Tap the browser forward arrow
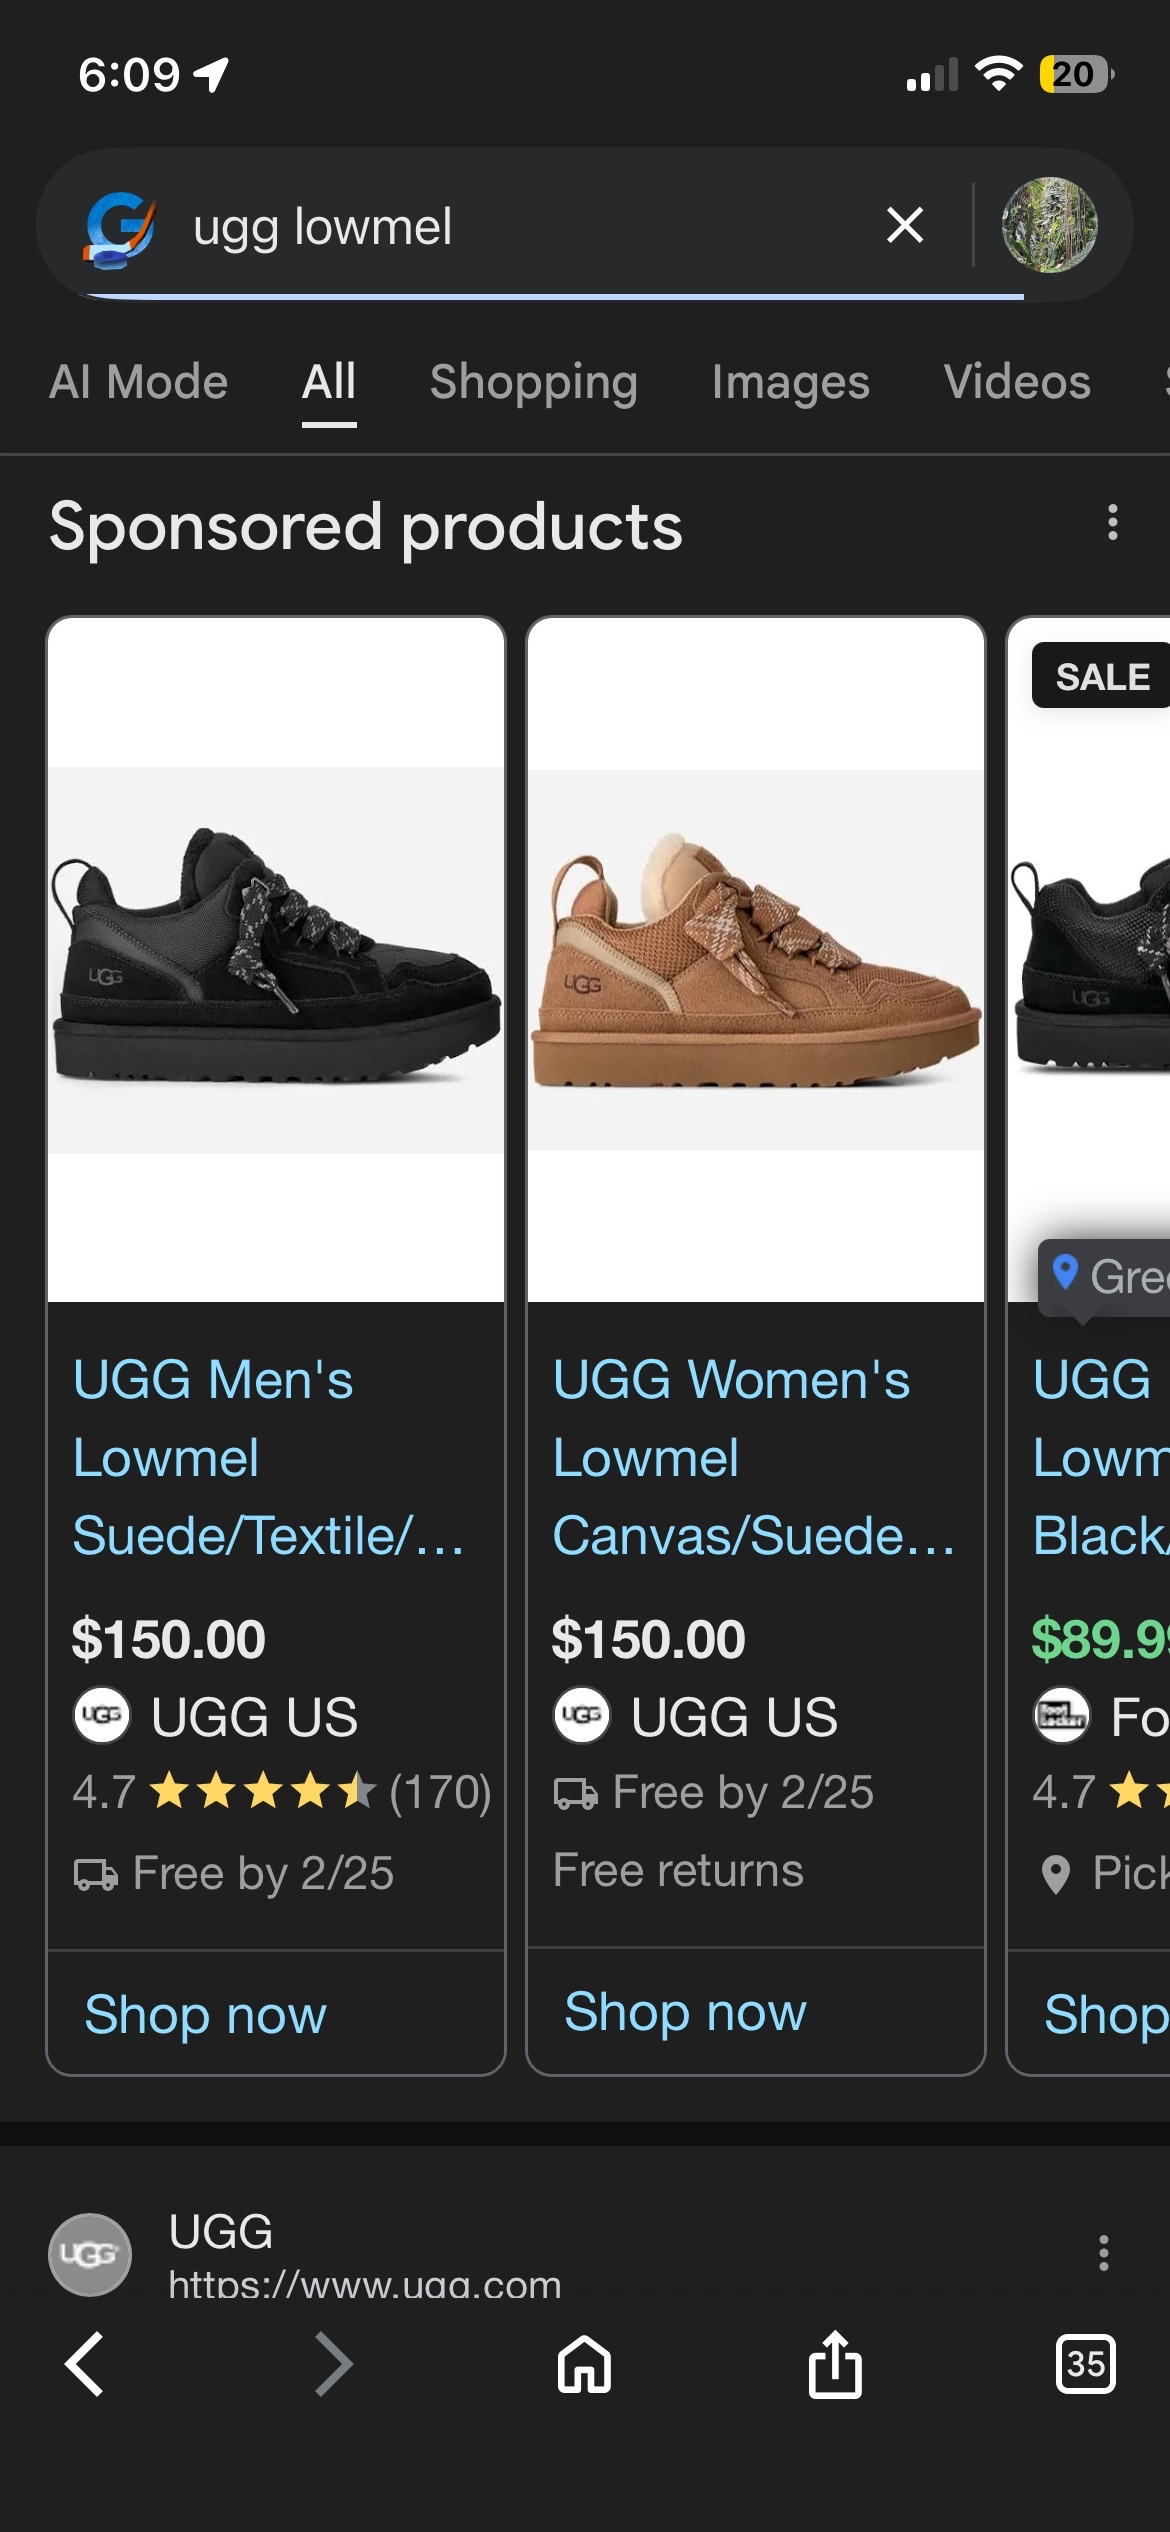Screen dimensions: 1170x2532 (334, 2364)
